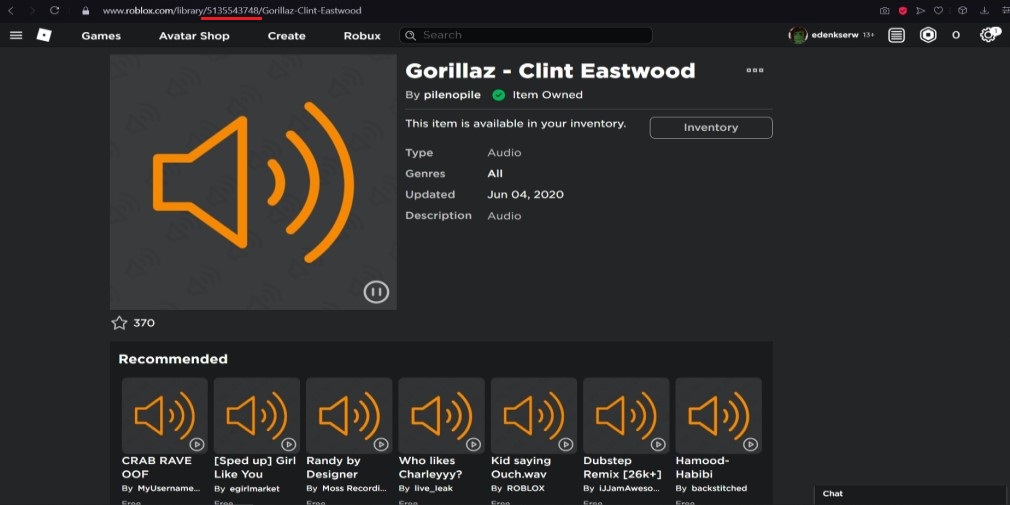
Task: Expand the Chat panel
Action: 908,494
